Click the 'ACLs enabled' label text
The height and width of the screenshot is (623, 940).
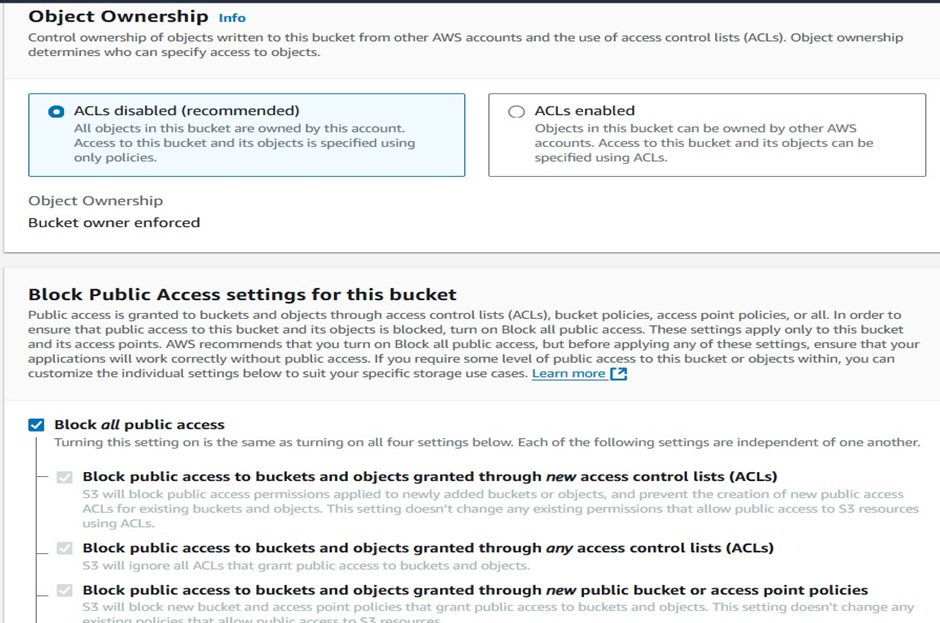(584, 111)
